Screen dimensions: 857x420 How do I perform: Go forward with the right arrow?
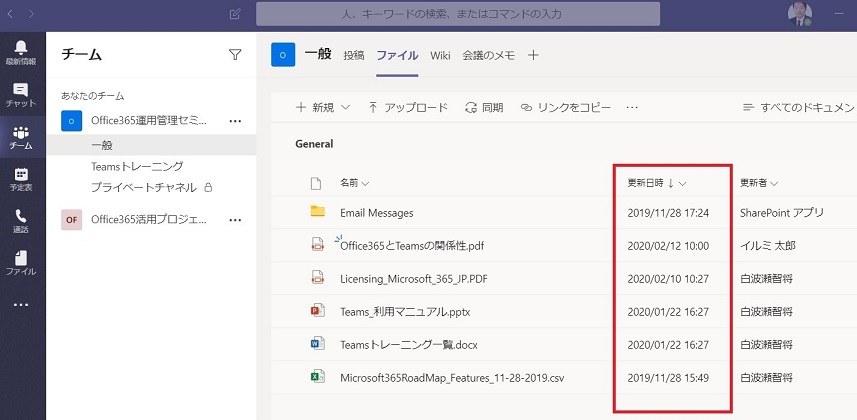click(x=31, y=14)
